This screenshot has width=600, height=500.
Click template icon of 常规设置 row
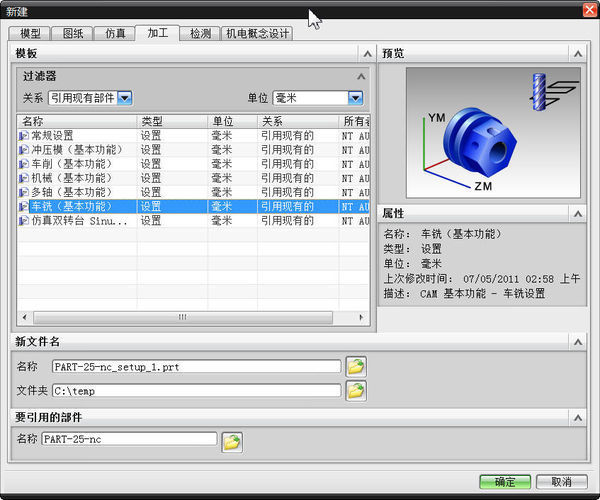(24, 135)
